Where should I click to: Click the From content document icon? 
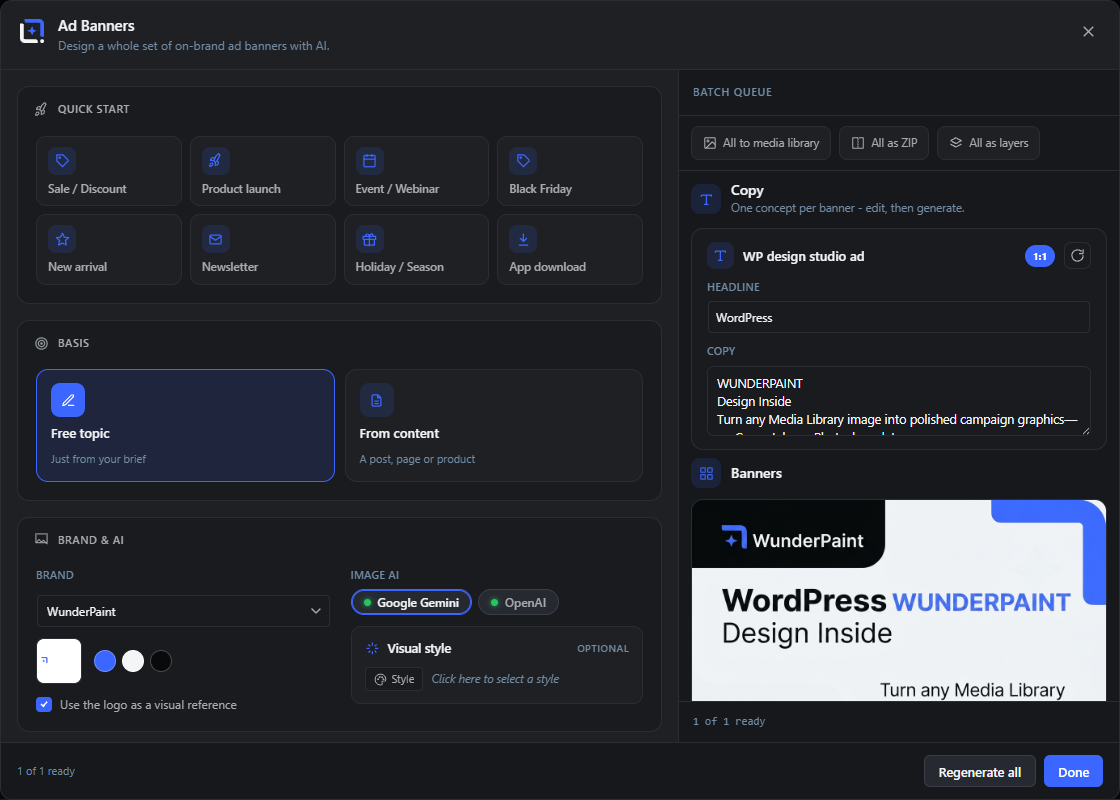coord(376,400)
